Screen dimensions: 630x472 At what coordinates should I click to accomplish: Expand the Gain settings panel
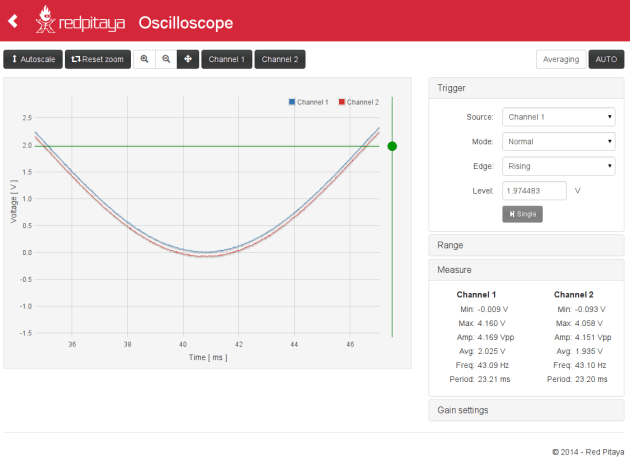point(526,410)
